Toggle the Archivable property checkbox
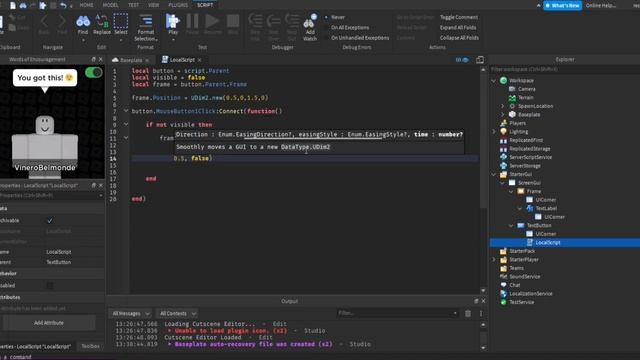Viewport: 640px width, 360px height. (x=50, y=220)
